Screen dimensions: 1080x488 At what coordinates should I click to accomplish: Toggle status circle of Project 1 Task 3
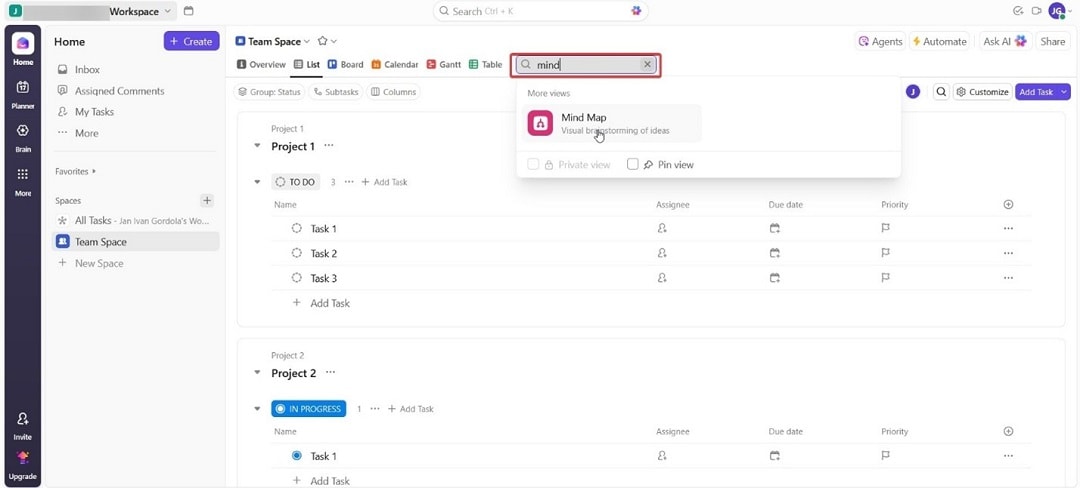click(297, 278)
